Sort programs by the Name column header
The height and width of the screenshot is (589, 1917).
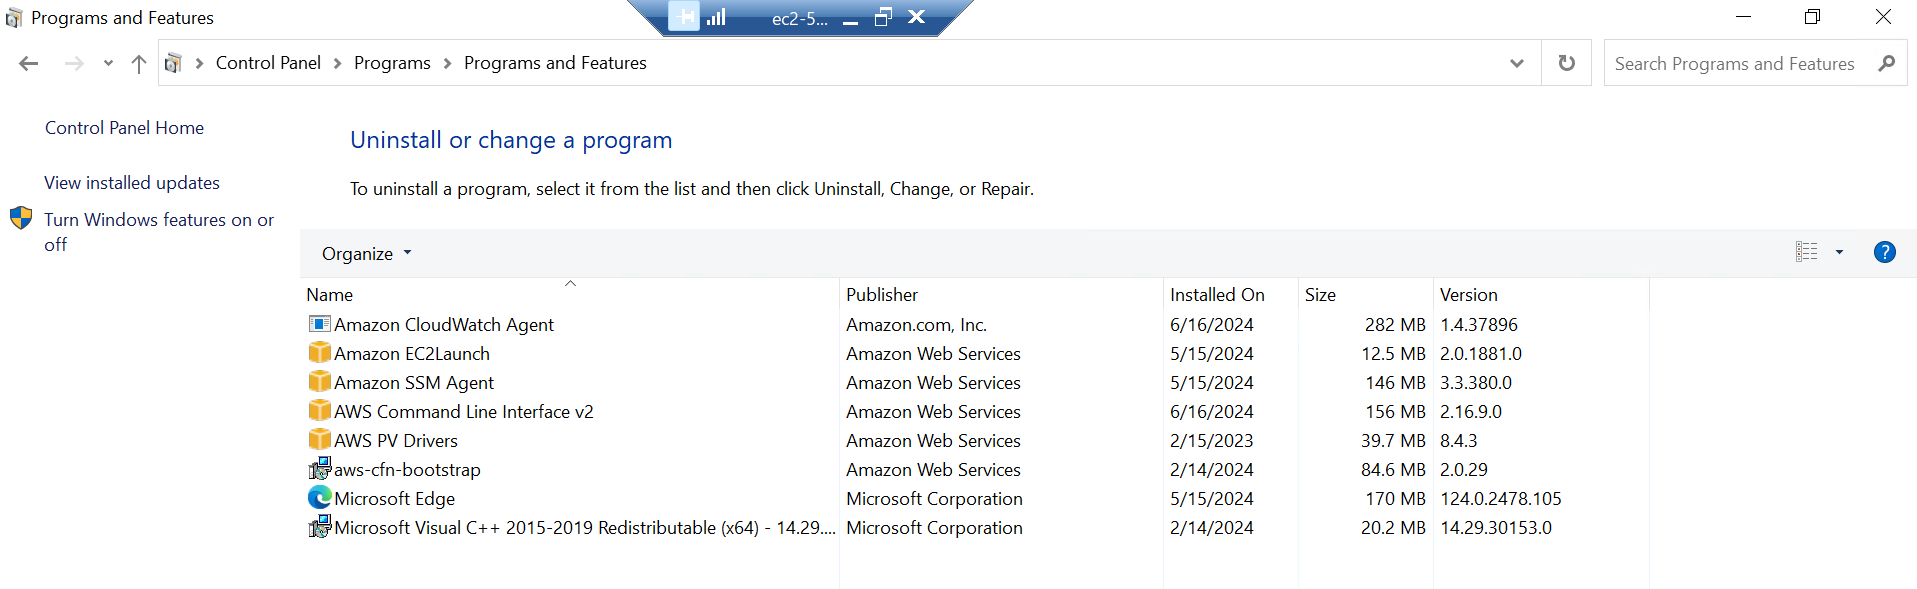click(330, 294)
